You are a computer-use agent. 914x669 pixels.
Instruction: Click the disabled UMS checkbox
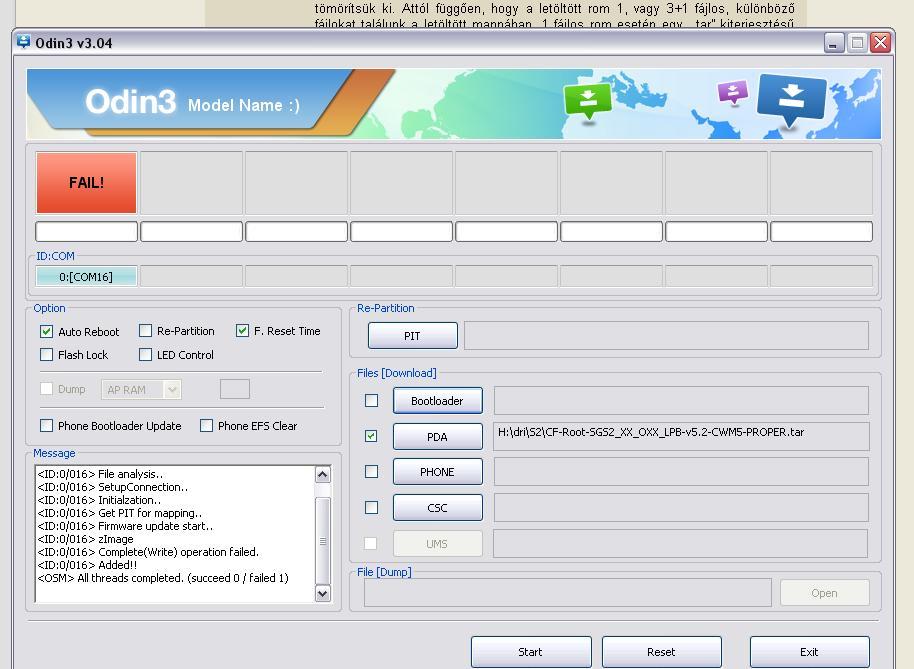371,544
